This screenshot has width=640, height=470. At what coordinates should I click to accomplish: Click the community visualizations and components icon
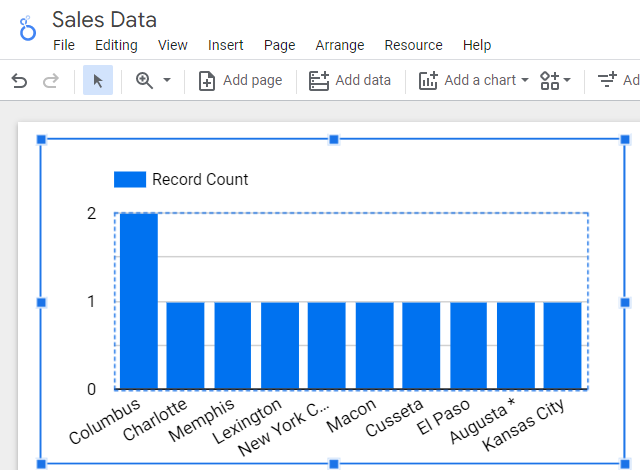click(x=549, y=80)
